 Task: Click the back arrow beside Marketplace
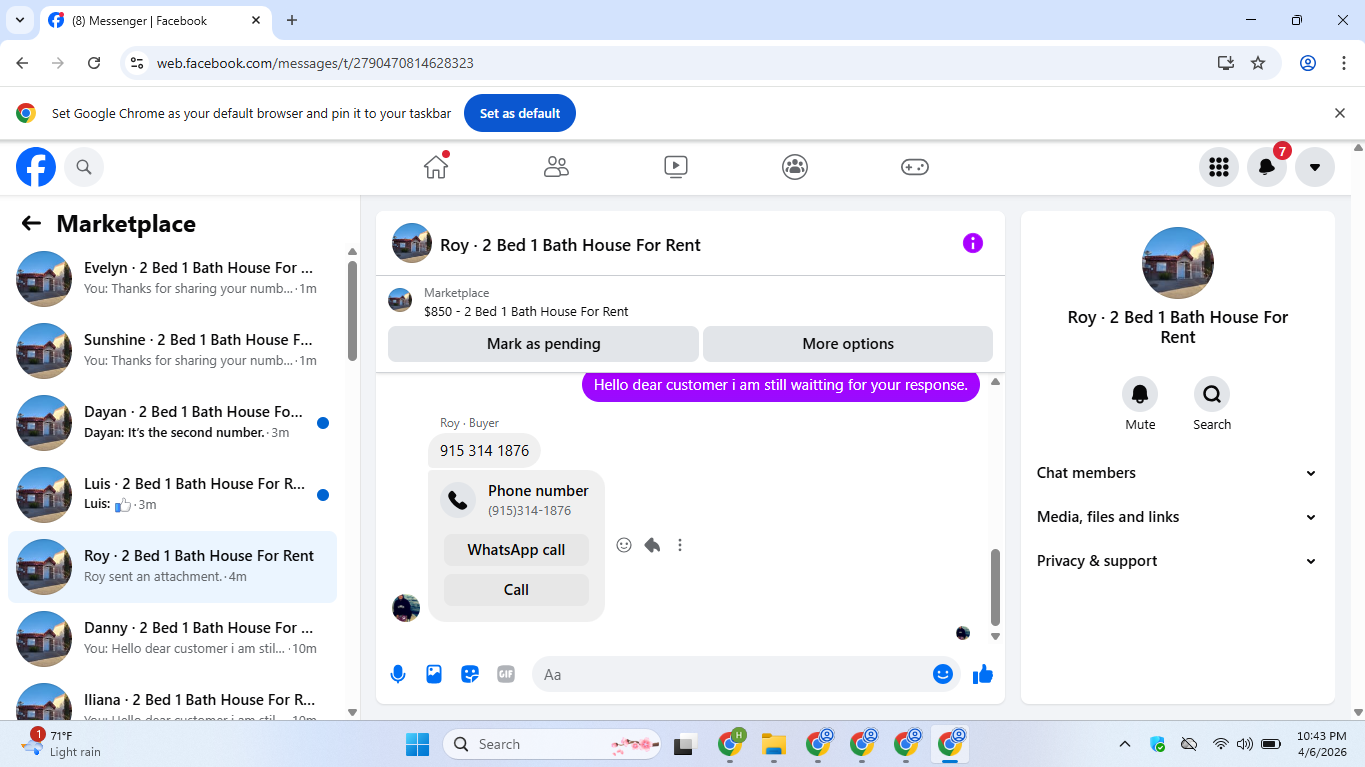[x=31, y=224]
